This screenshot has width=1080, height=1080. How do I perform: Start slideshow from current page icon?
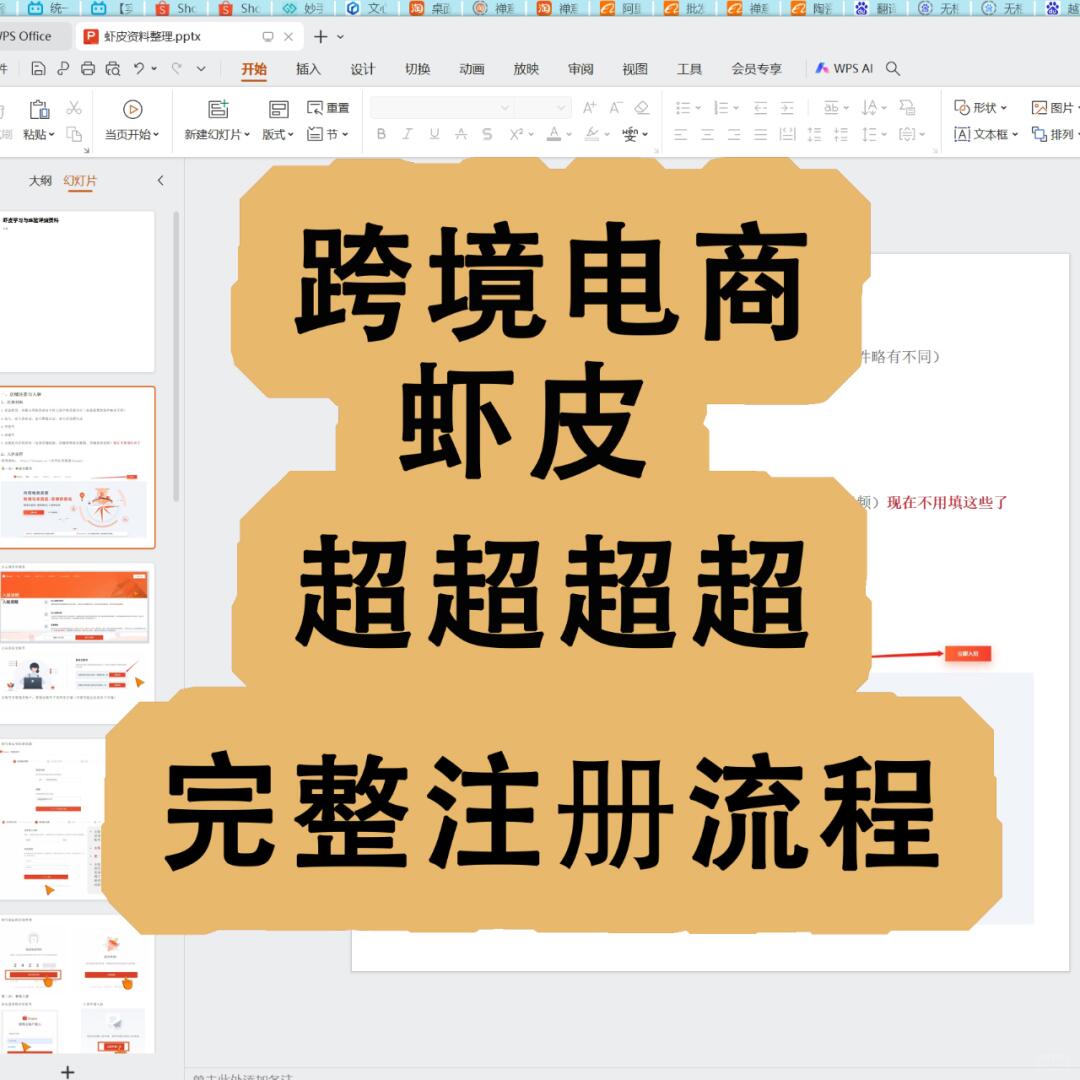(132, 109)
